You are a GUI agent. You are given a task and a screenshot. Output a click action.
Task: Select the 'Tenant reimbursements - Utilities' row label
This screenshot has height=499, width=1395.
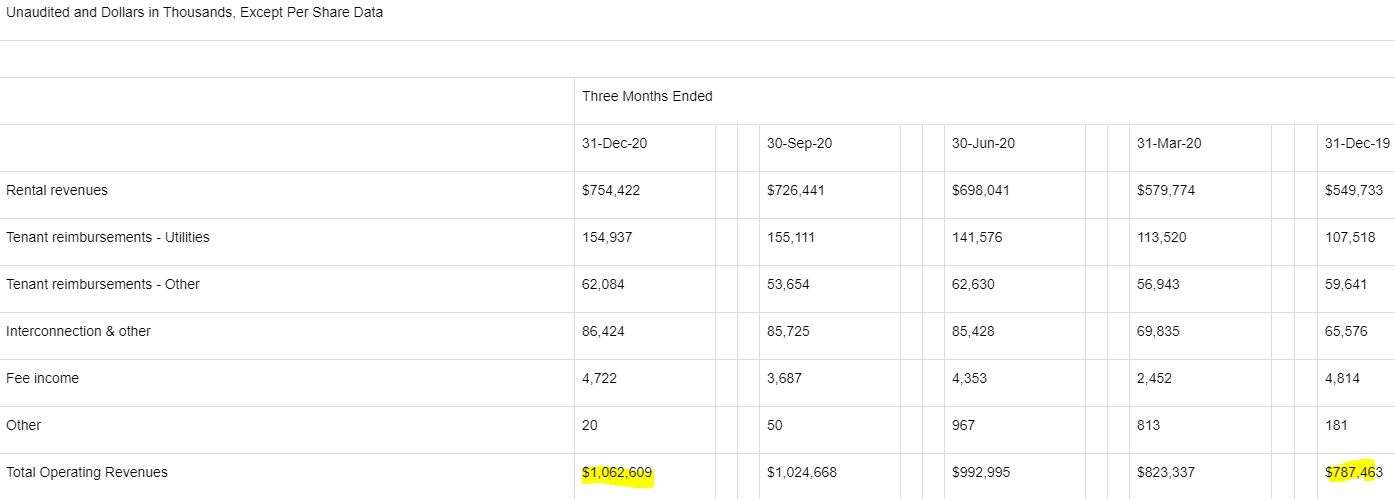point(108,237)
